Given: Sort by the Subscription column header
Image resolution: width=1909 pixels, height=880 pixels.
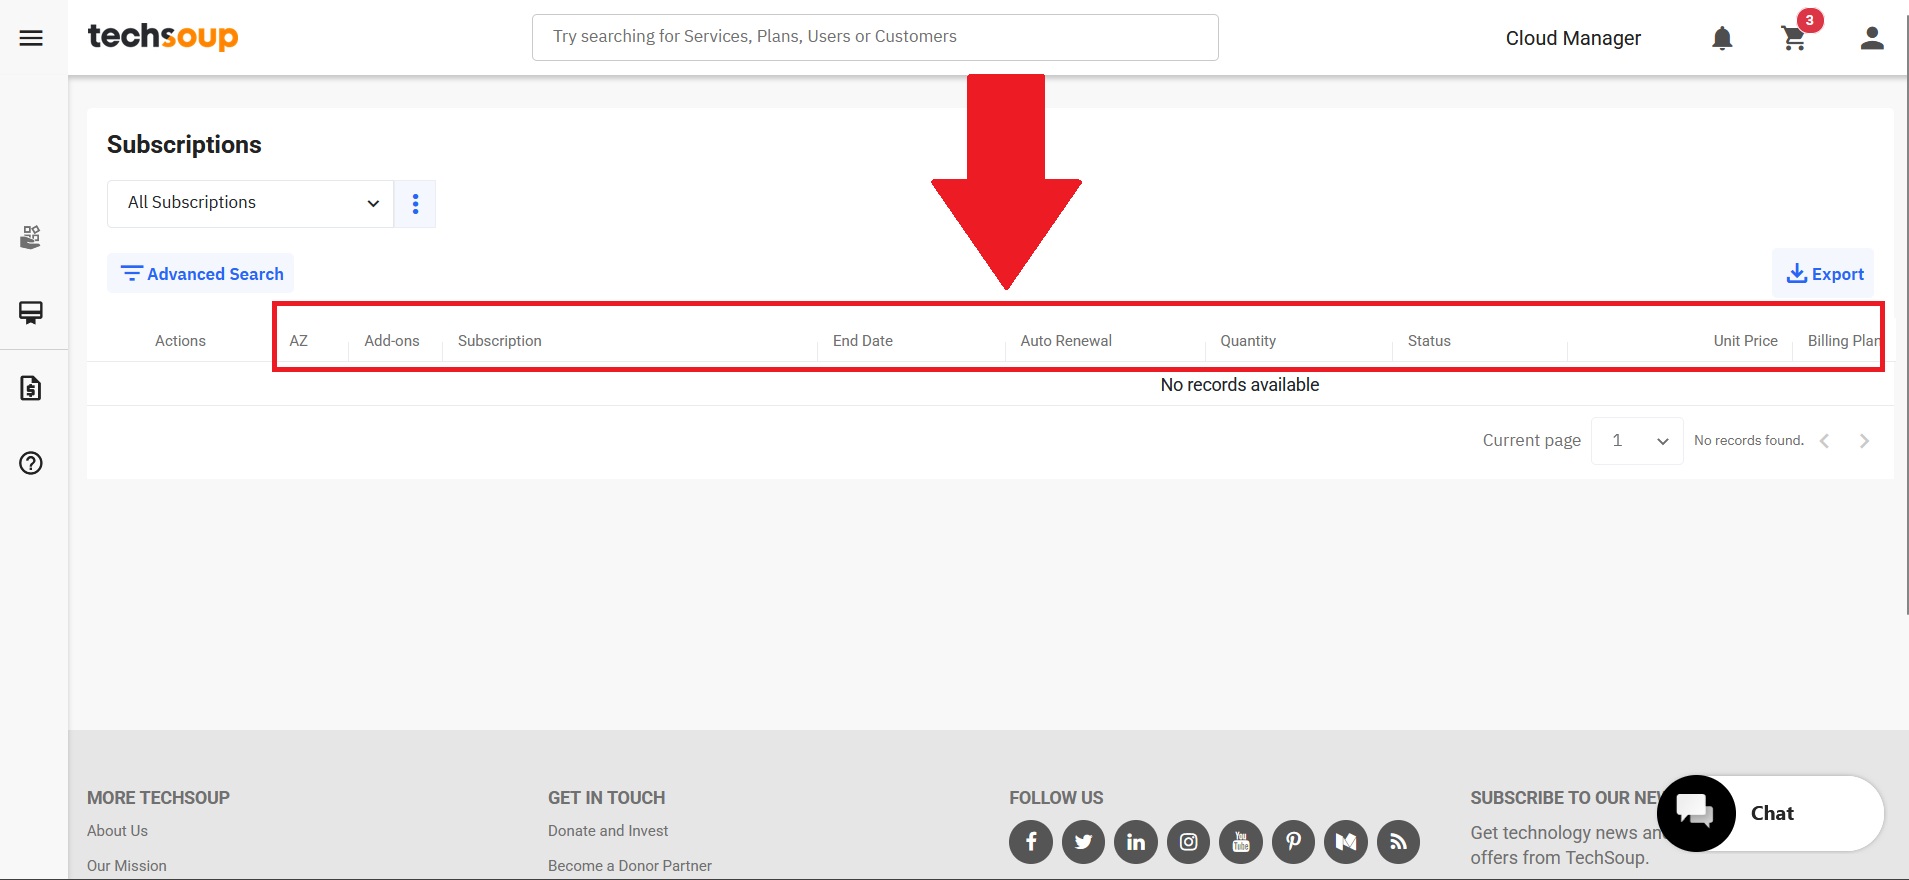Looking at the screenshot, I should 500,341.
